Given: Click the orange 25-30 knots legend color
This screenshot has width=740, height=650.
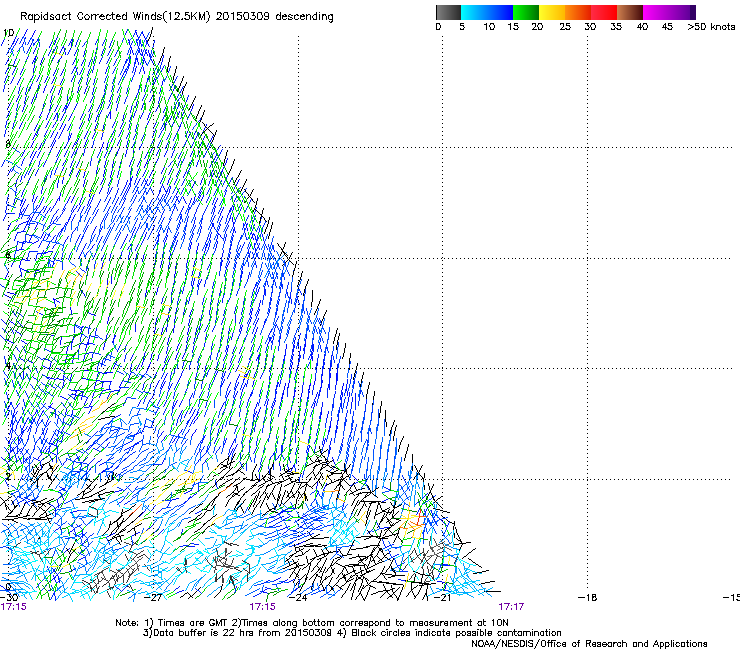Looking at the screenshot, I should [578, 12].
